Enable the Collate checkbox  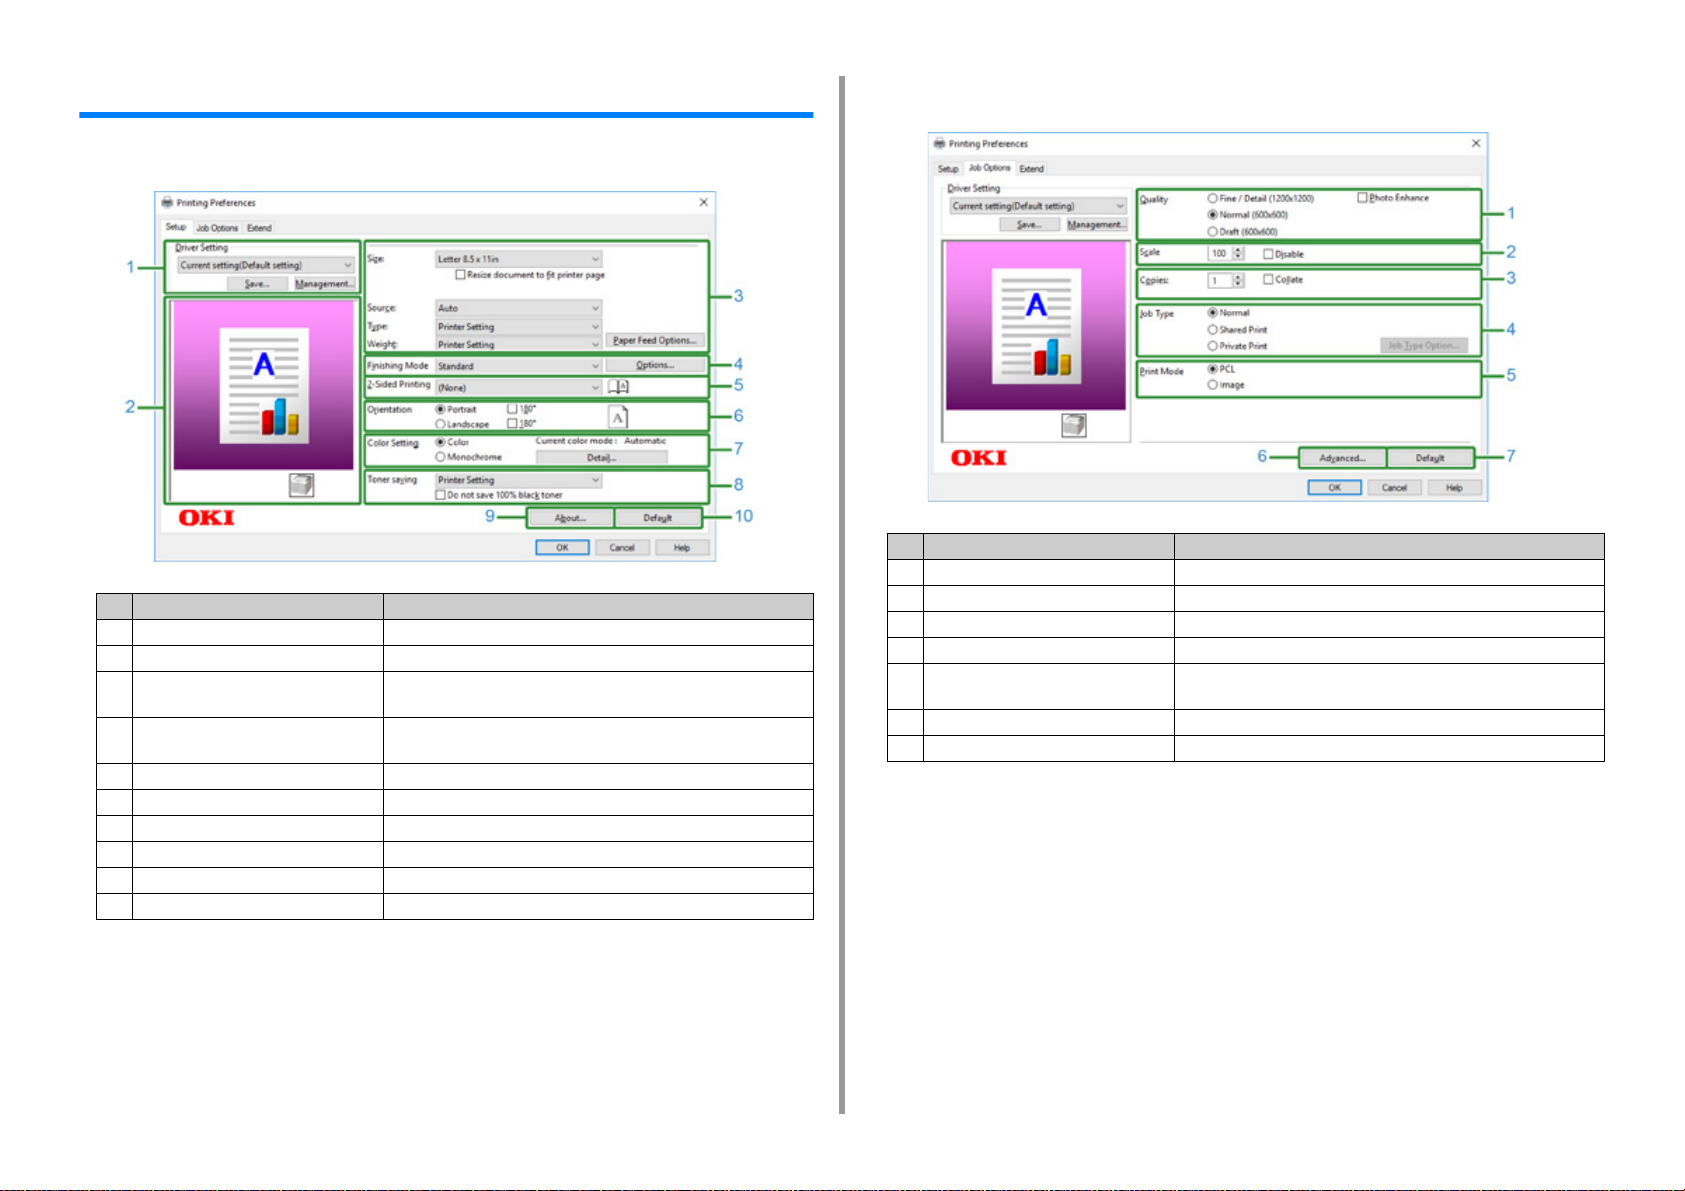pyautogui.click(x=1268, y=280)
